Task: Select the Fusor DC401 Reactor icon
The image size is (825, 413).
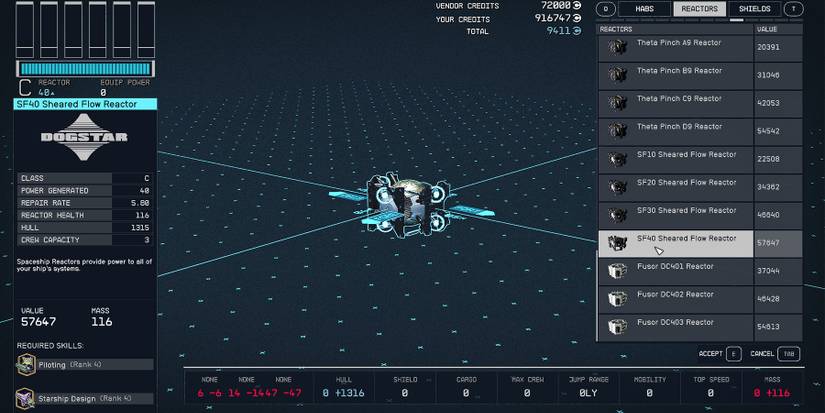Action: [x=617, y=271]
